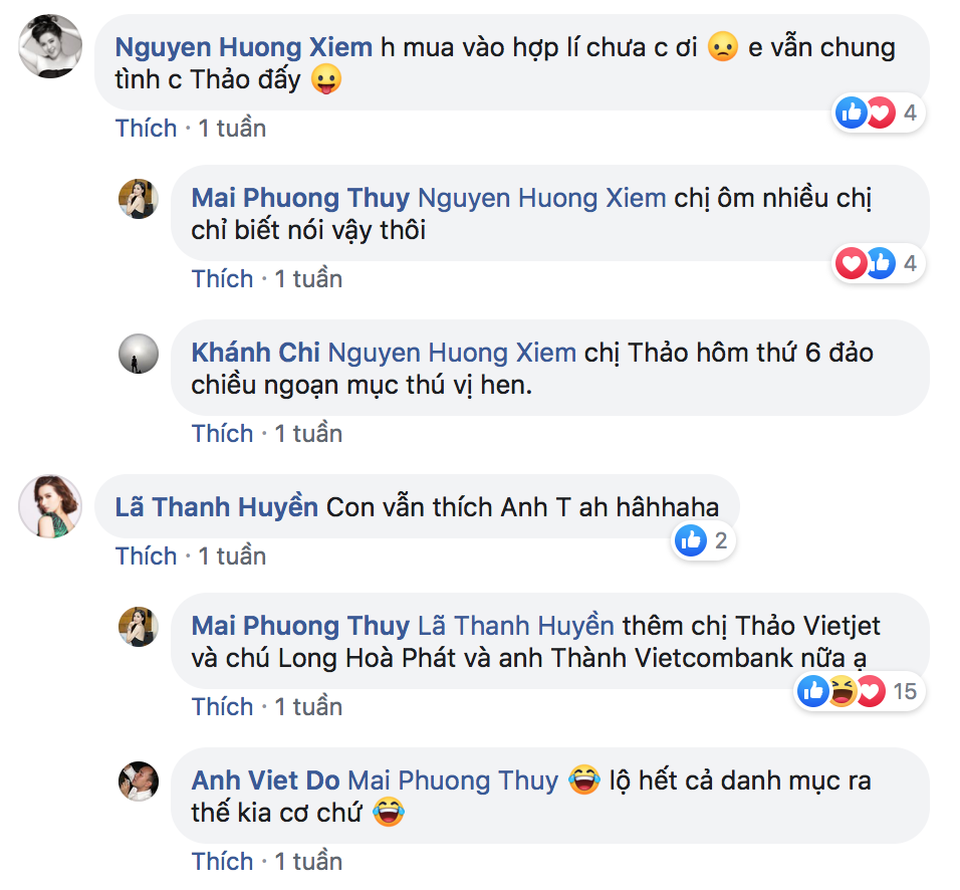Click the like reaction on Lã Thanh Huyền's comment
Screen dimensions: 960x890
691,542
